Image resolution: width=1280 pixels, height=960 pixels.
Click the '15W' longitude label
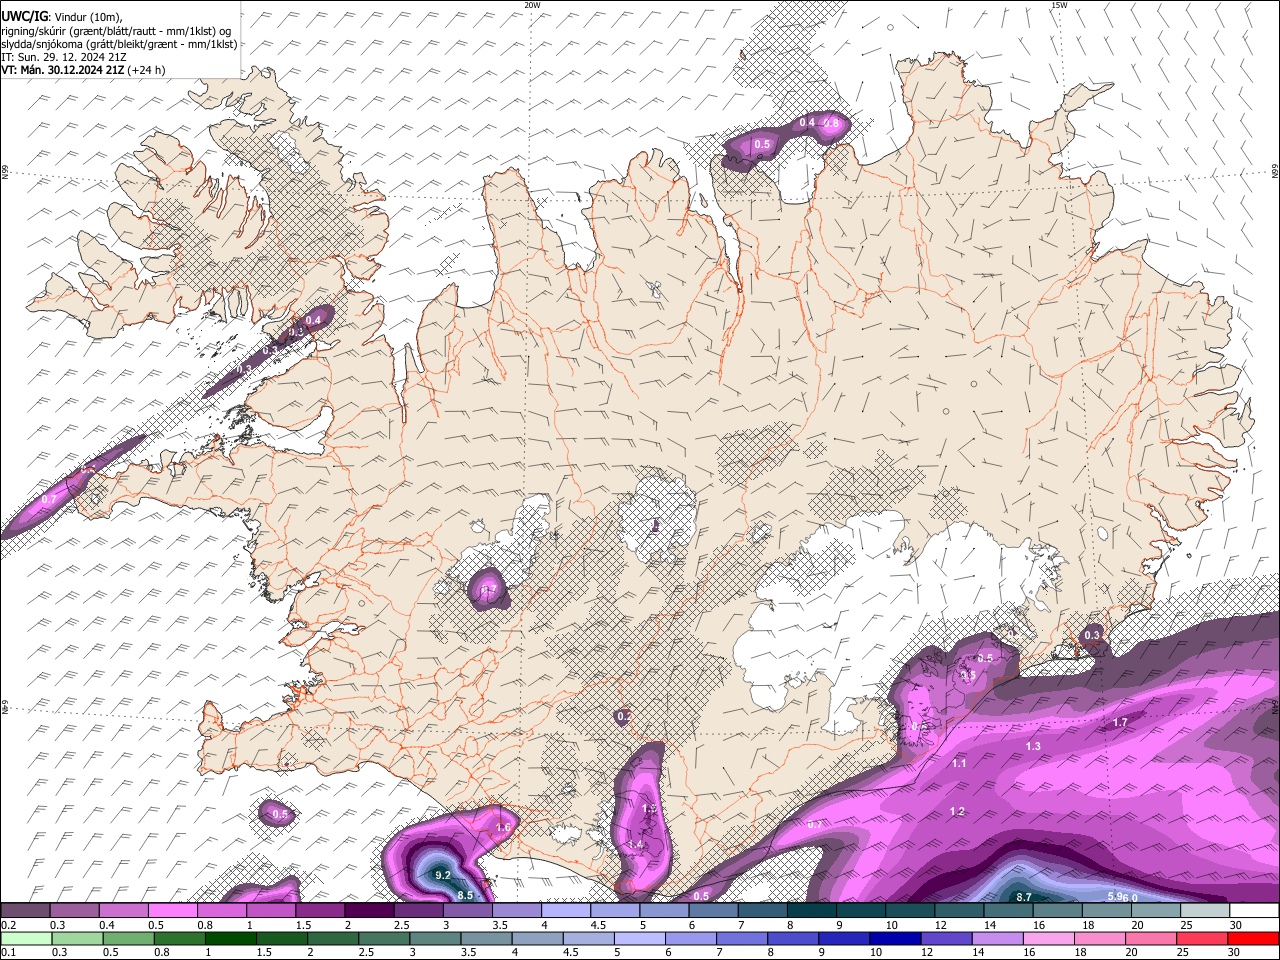click(1059, 5)
